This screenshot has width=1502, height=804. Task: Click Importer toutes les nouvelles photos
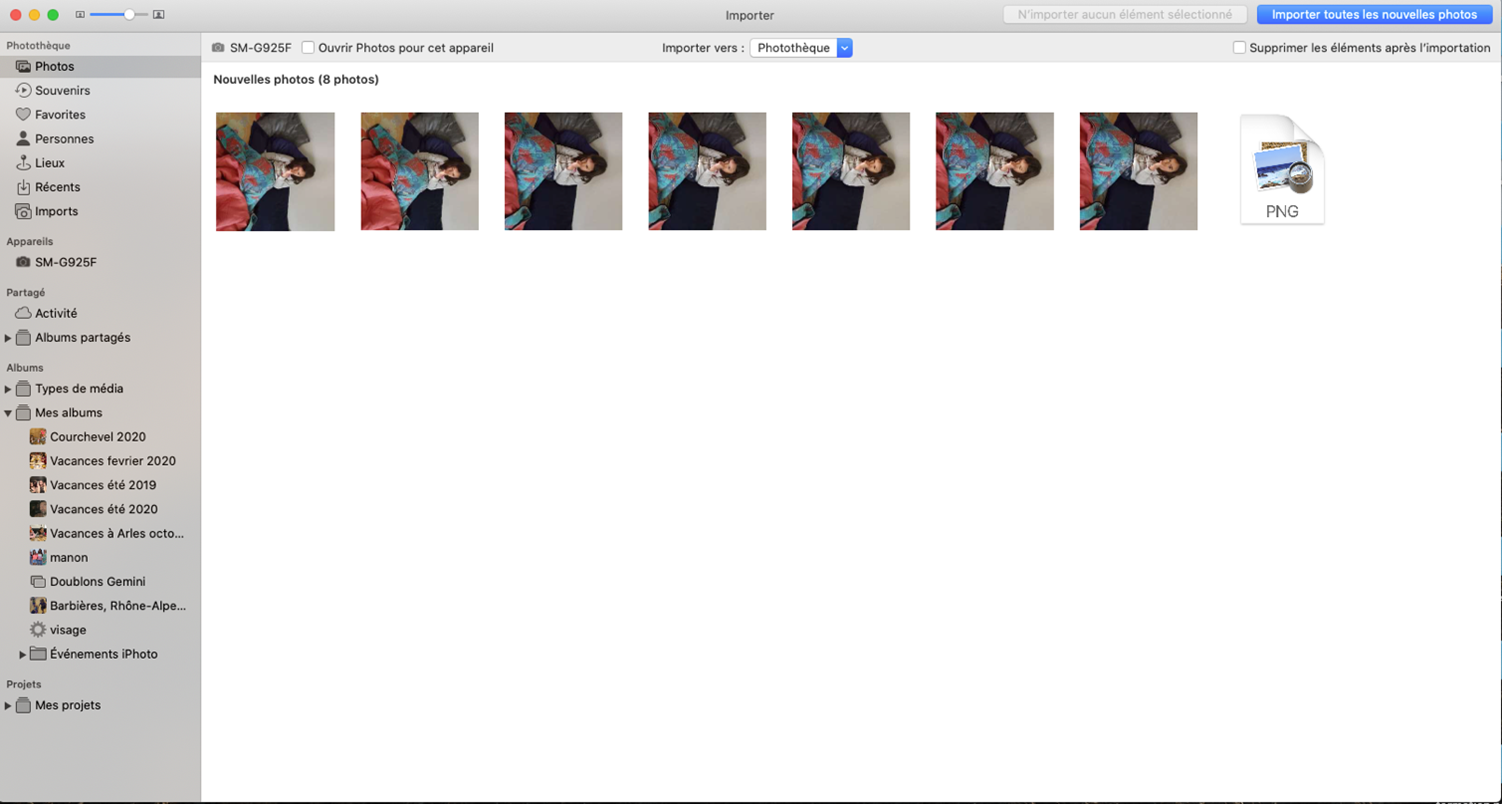point(1374,15)
